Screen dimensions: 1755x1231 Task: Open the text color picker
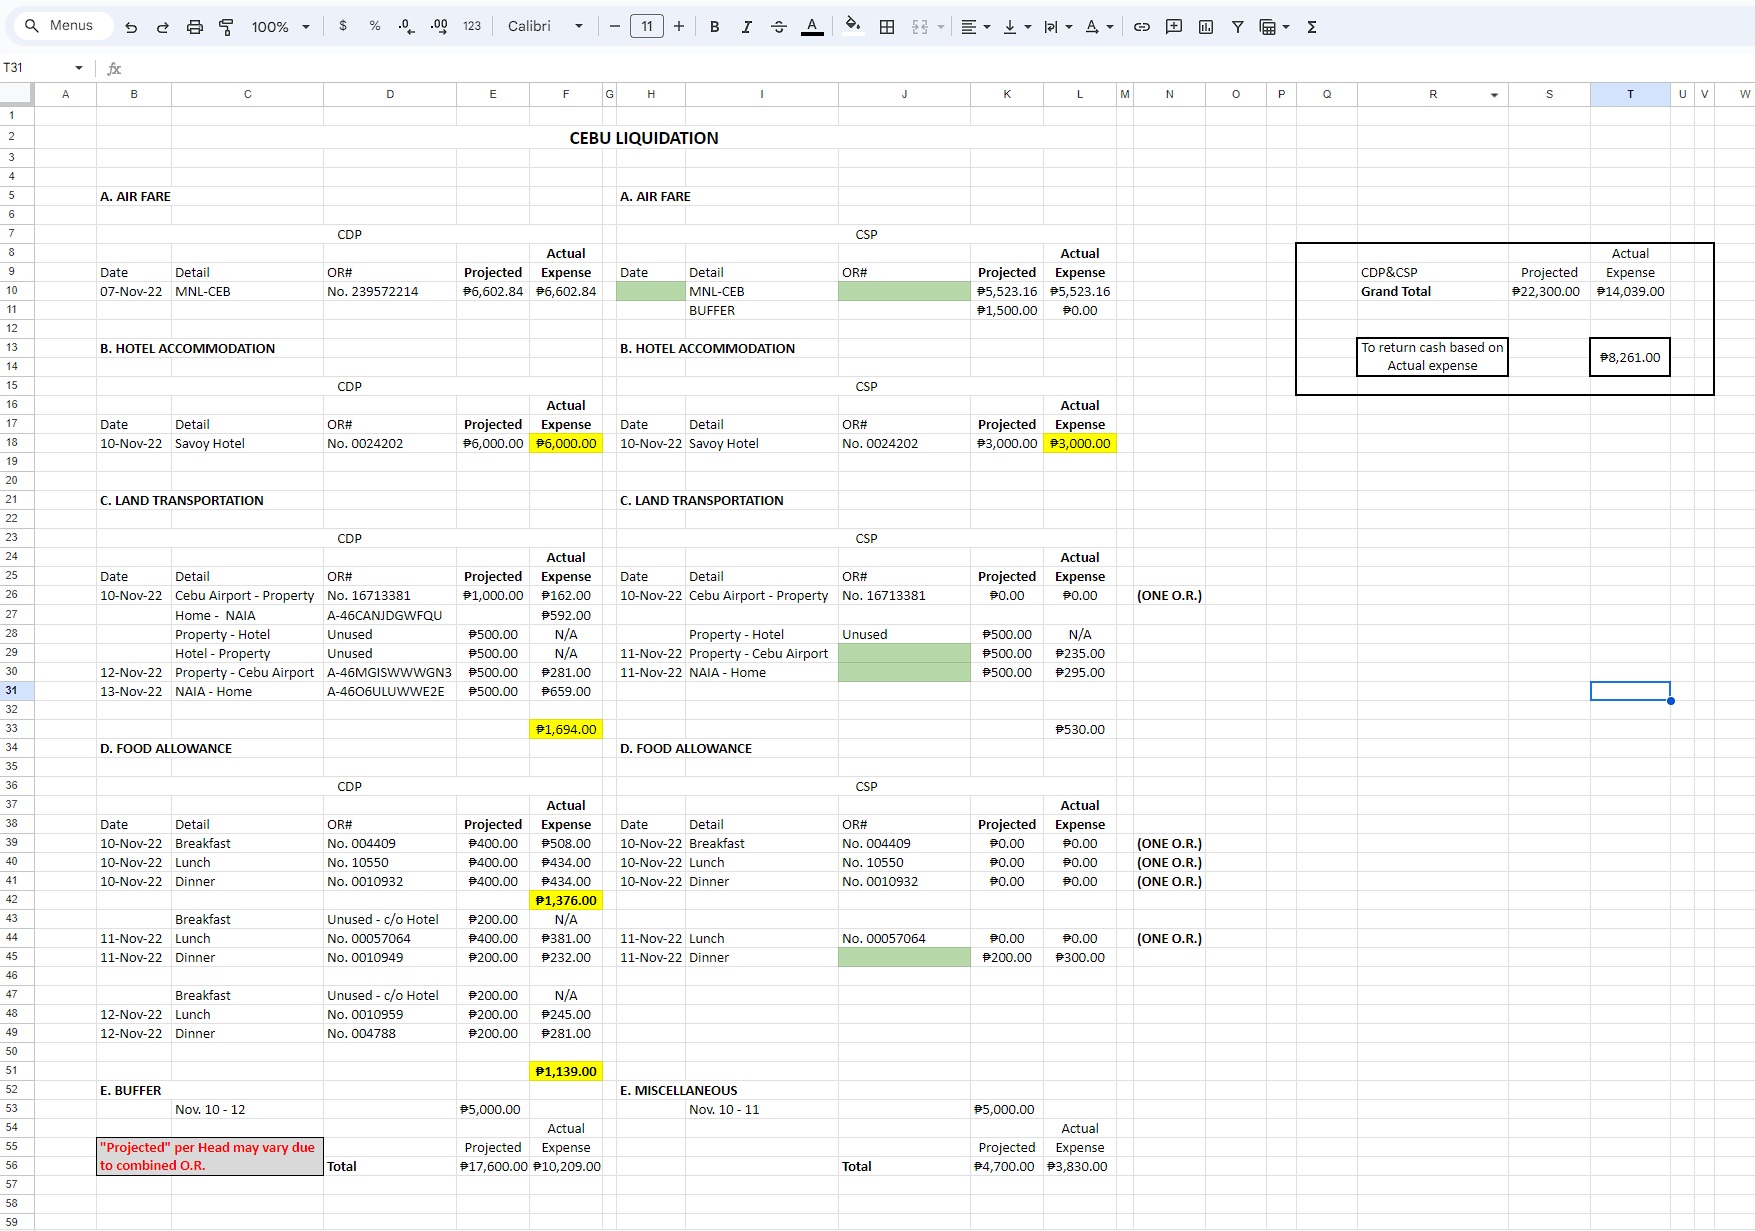[x=812, y=27]
